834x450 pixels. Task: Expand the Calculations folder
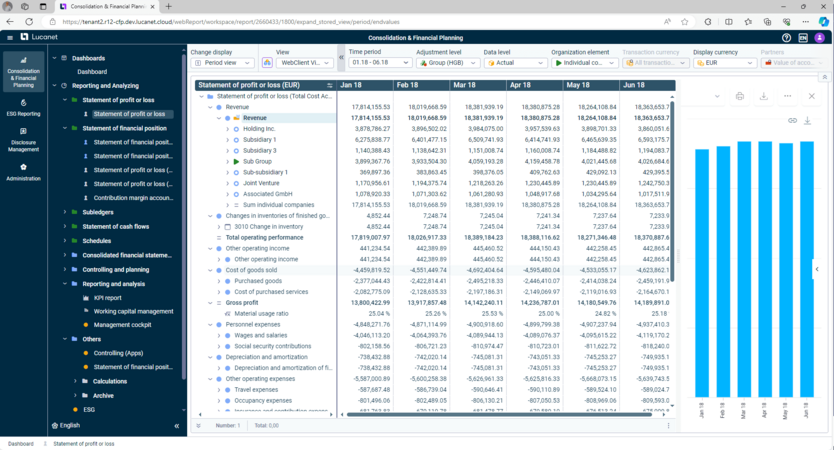tap(75, 381)
